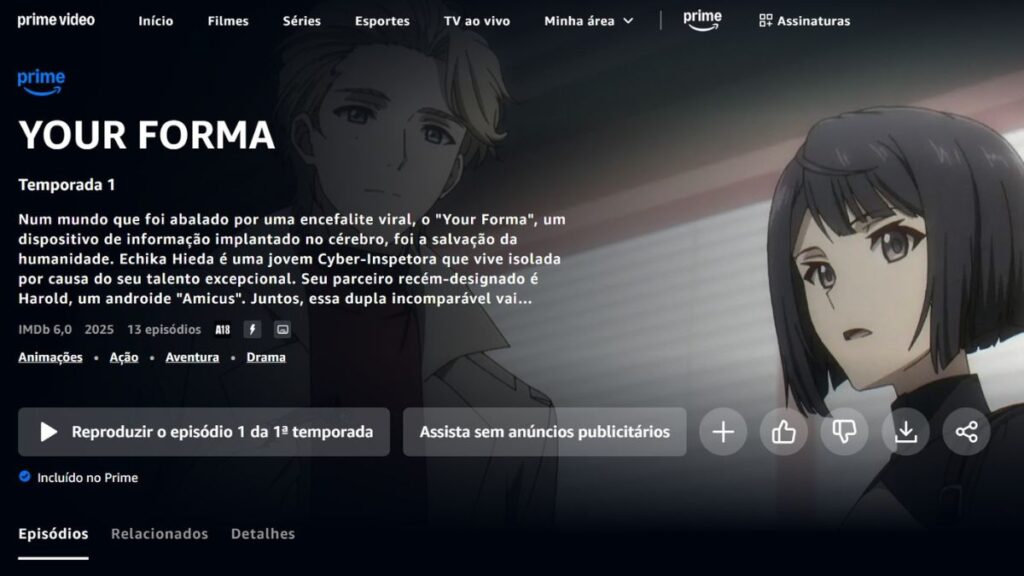
Task: Click Assista sem anúncios publicitários button
Action: point(545,432)
